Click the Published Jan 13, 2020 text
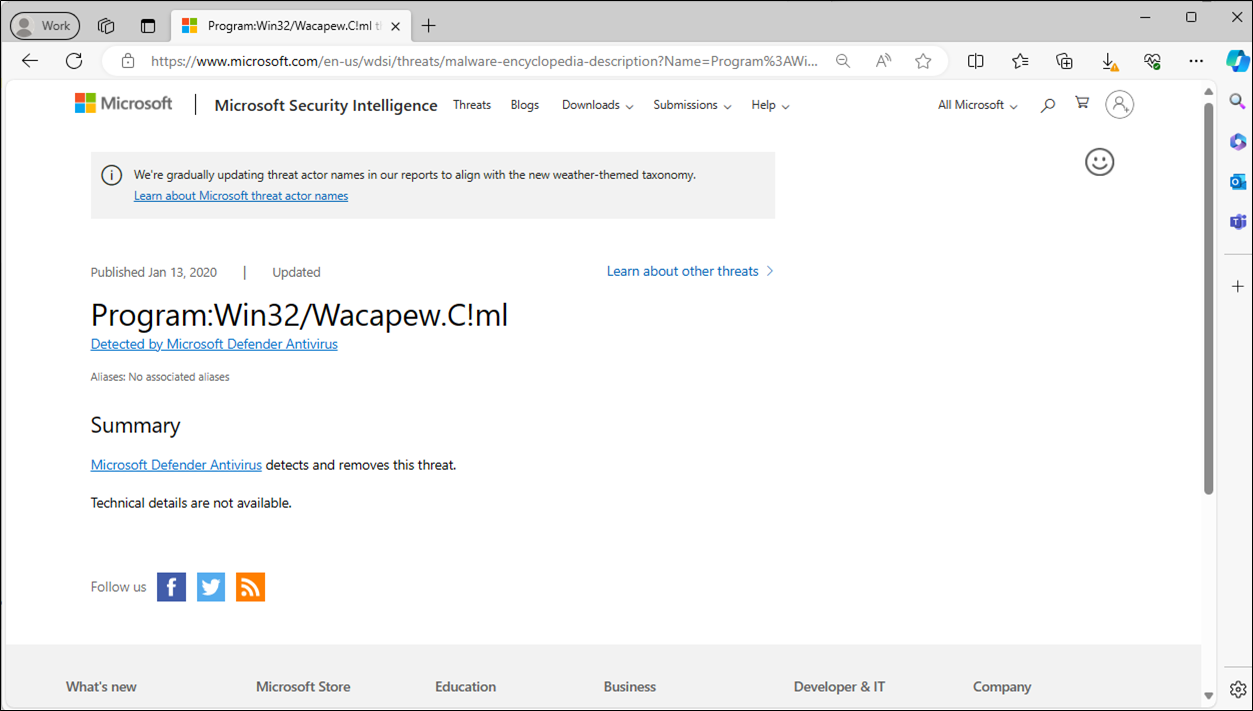 pos(153,272)
